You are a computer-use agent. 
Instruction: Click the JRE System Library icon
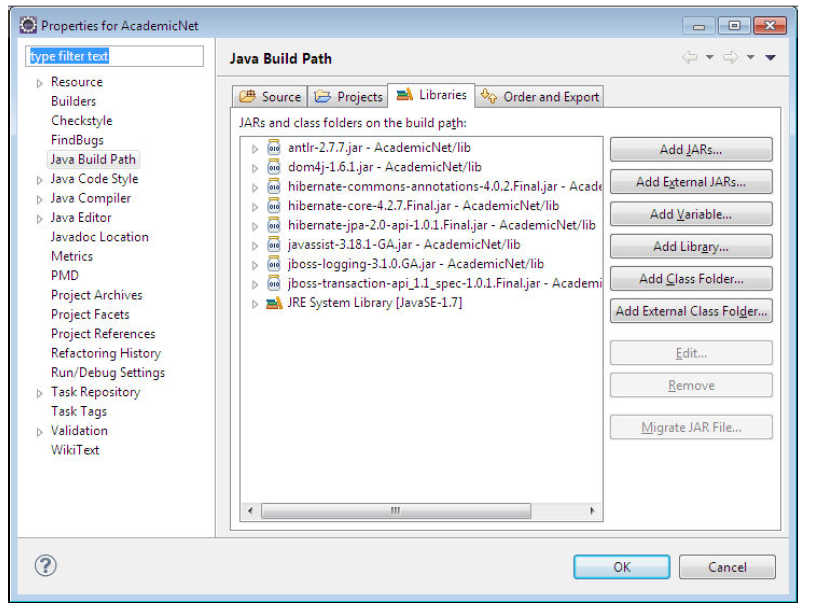[x=274, y=303]
